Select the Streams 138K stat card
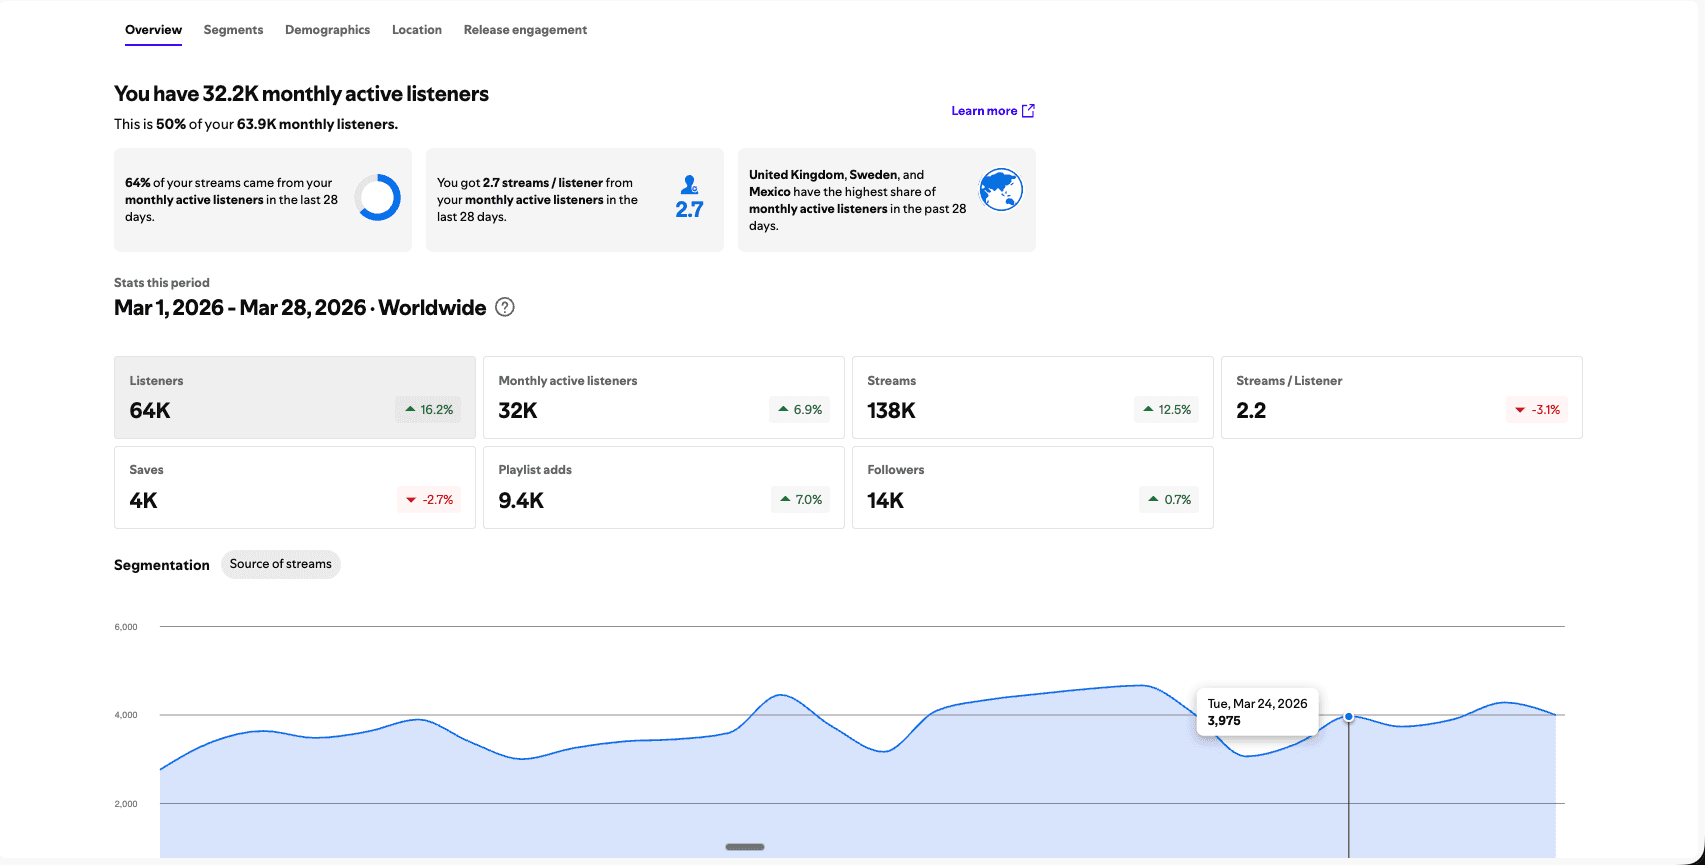The height and width of the screenshot is (865, 1705). [1033, 397]
